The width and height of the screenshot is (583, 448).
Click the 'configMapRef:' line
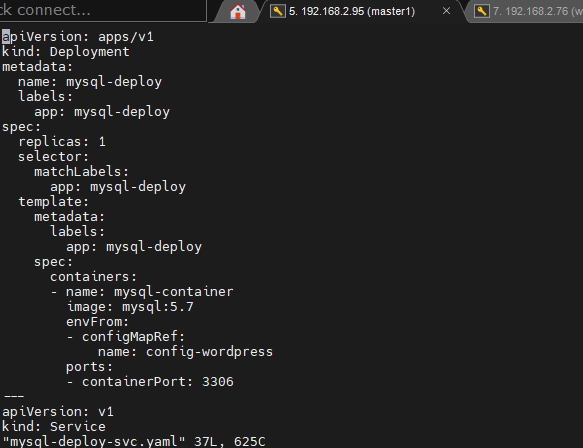pos(126,337)
